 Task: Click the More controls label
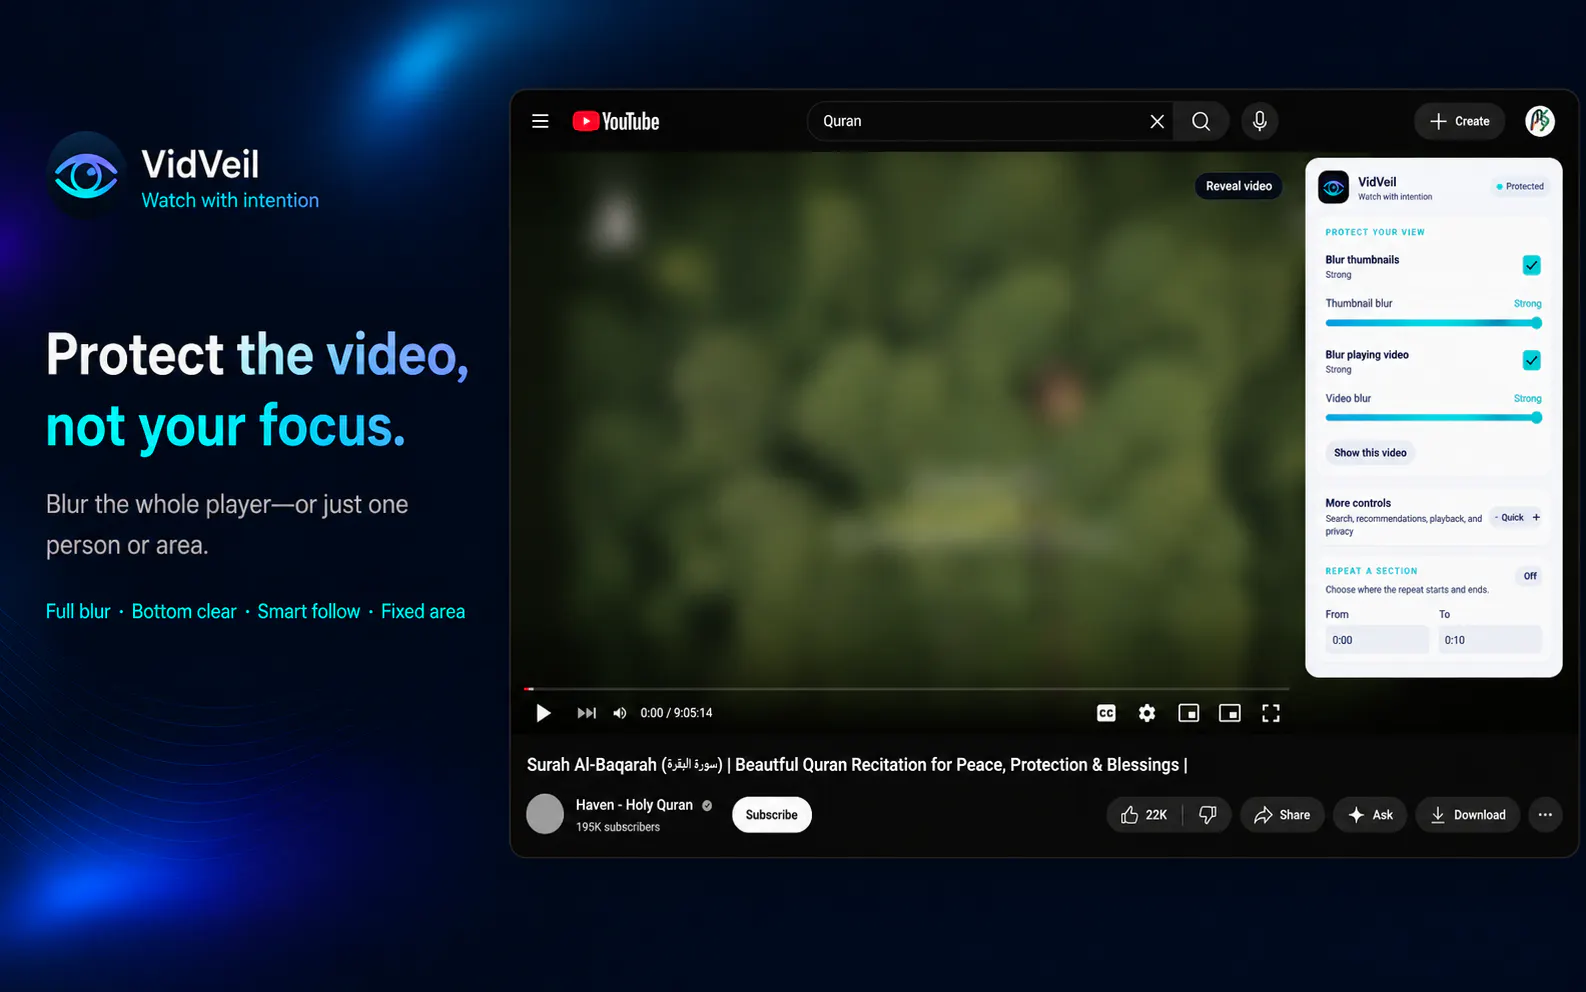pyautogui.click(x=1358, y=503)
